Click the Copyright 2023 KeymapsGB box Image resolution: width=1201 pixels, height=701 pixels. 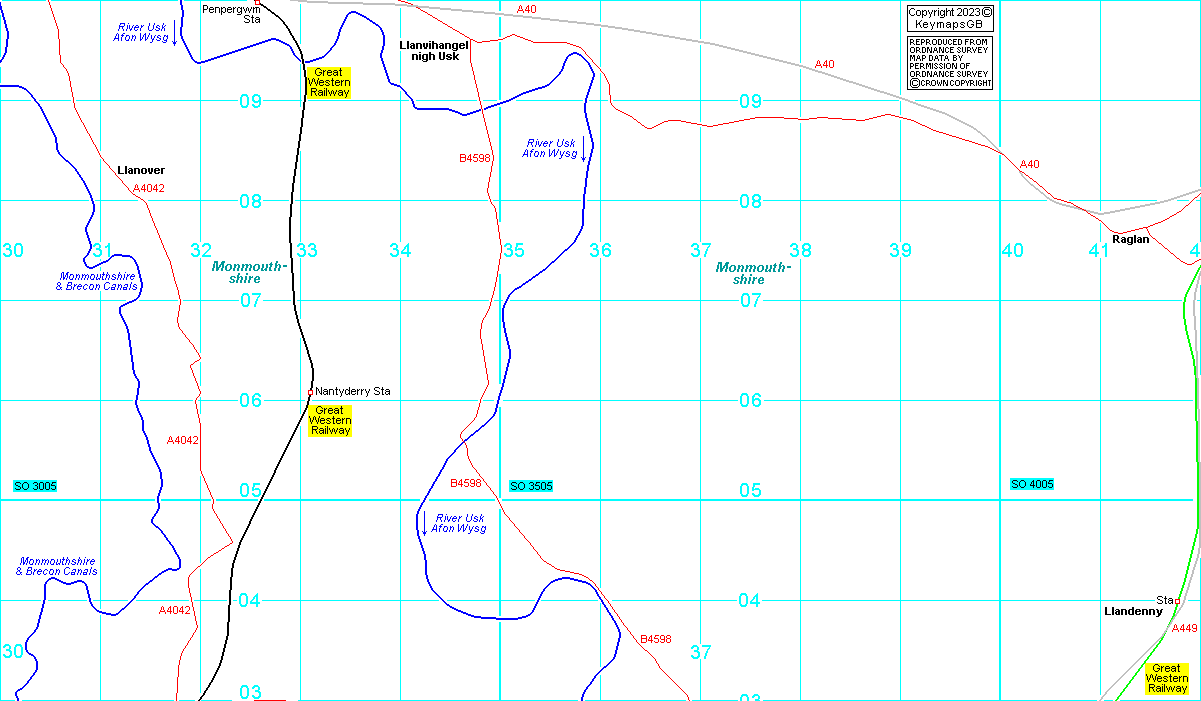(950, 18)
